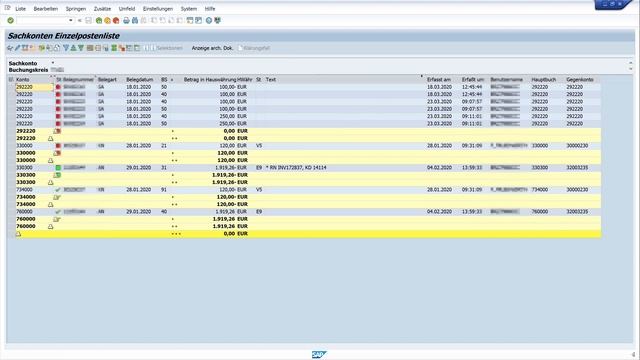Click the Benutzername column header
The width and height of the screenshot is (640, 360).
507,80
